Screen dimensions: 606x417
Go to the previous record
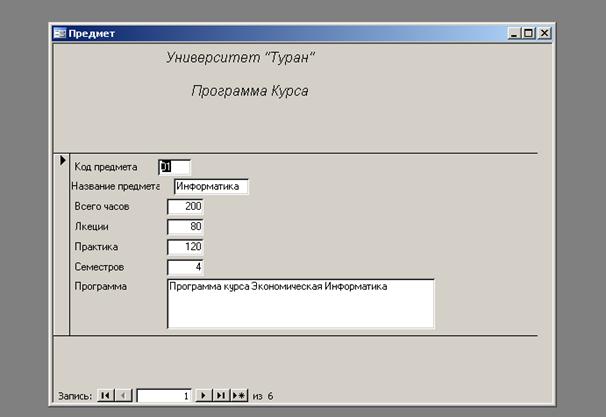coord(124,395)
